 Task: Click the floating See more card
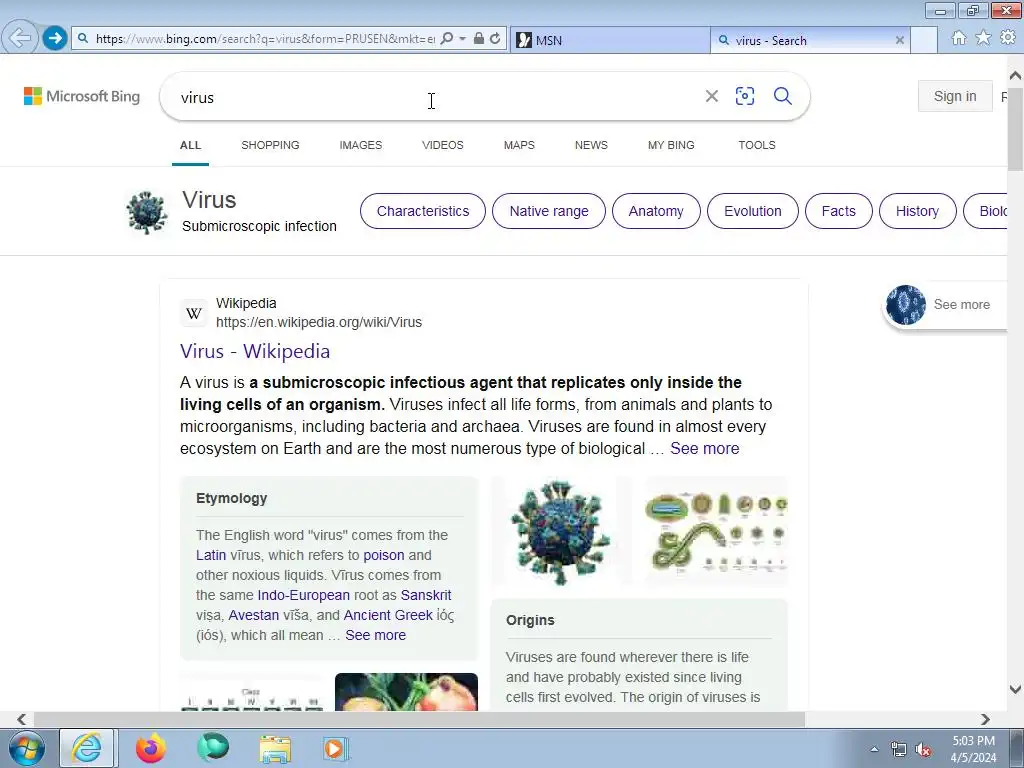click(944, 304)
